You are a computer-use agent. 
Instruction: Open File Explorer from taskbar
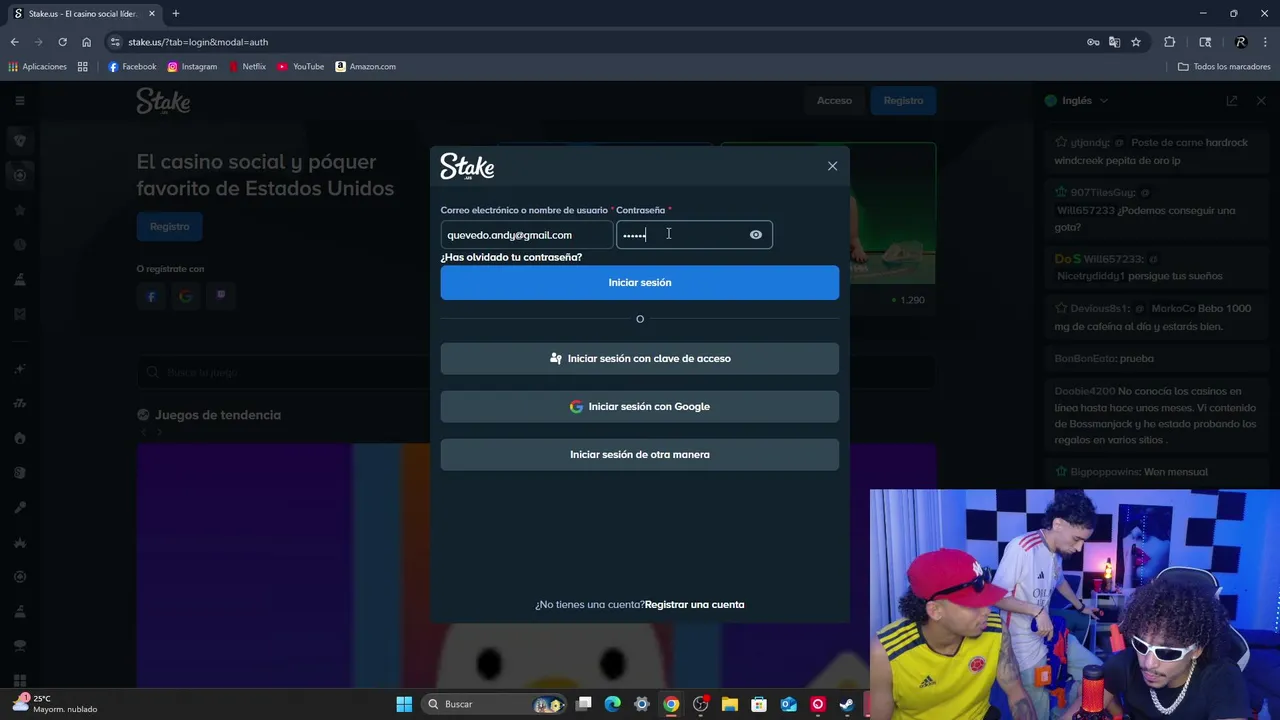click(729, 704)
